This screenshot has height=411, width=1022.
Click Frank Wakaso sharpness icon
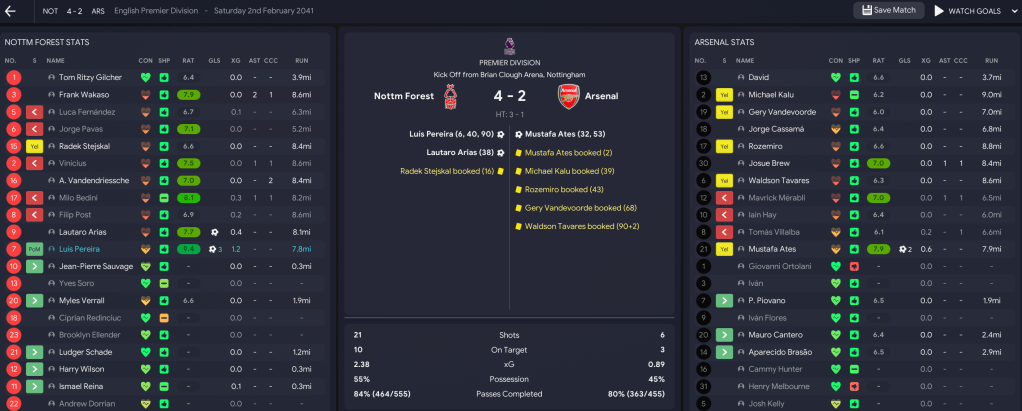(163, 94)
